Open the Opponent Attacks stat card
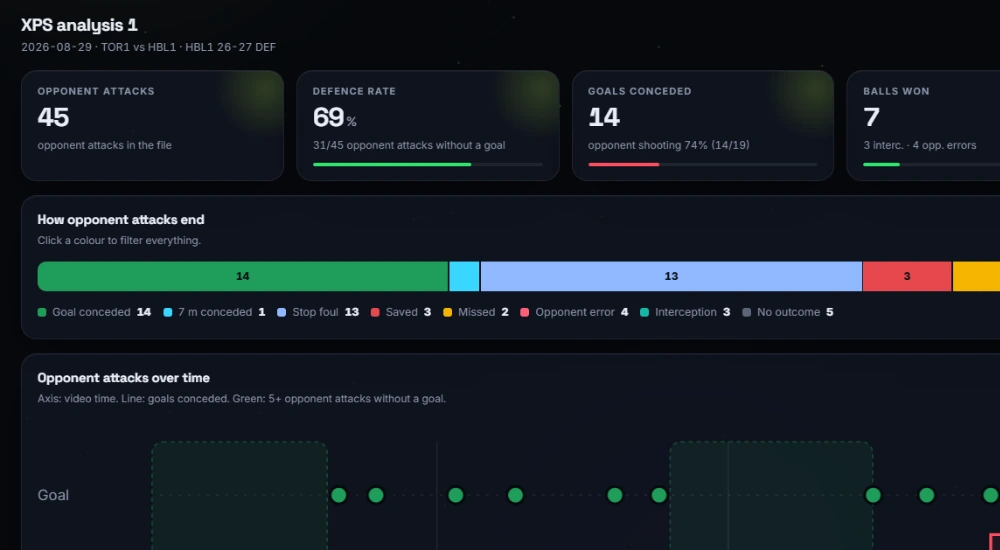Viewport: 1000px width, 550px height. [x=152, y=126]
